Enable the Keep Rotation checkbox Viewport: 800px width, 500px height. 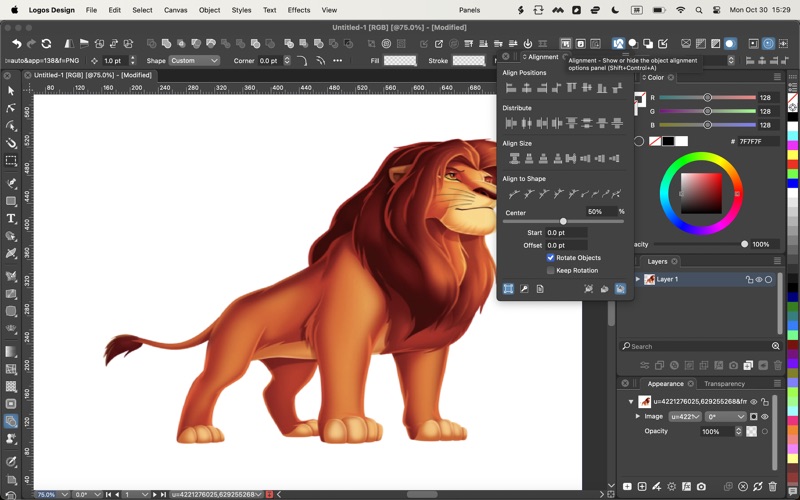[x=551, y=270]
